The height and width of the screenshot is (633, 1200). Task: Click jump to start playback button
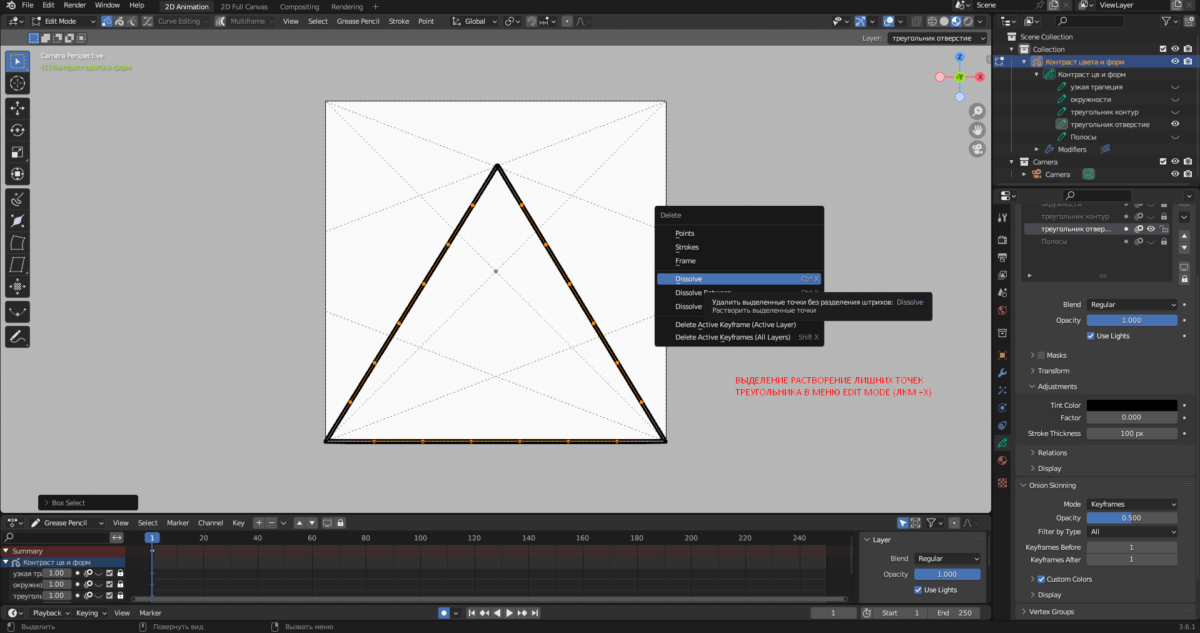pos(470,612)
